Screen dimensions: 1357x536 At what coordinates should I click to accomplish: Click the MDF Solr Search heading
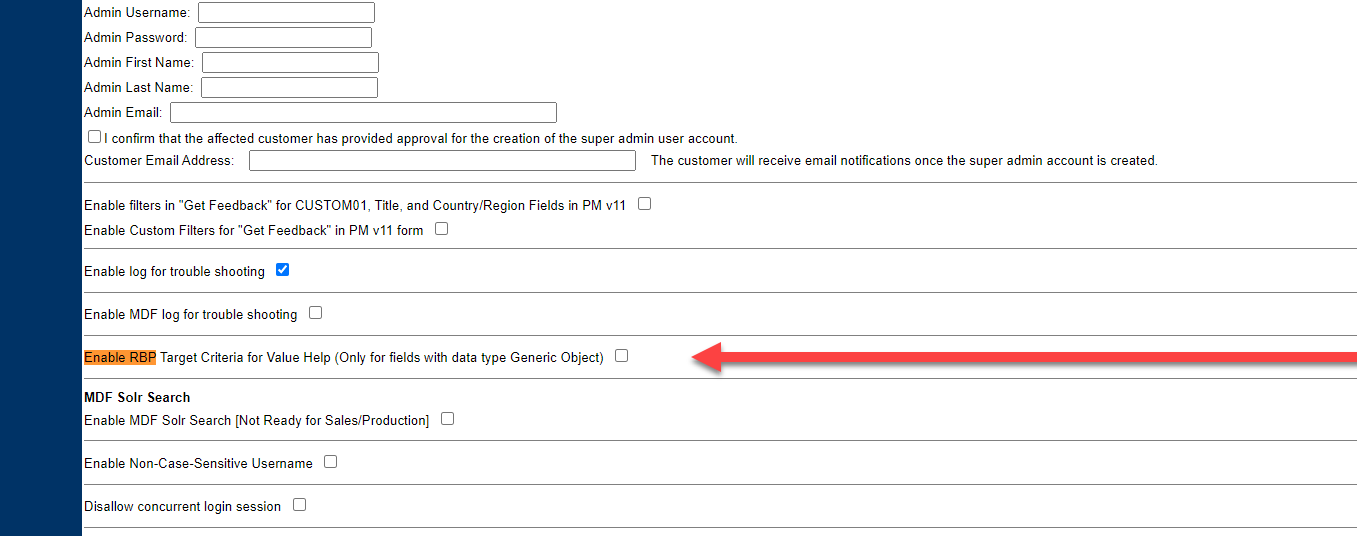point(137,397)
